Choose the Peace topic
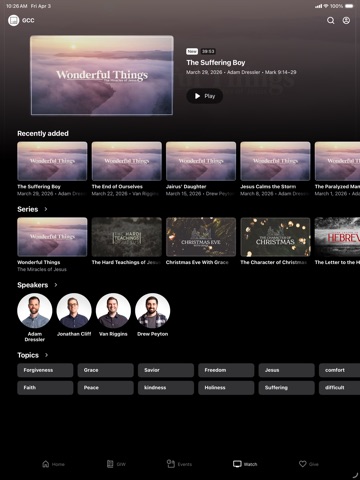 point(106,388)
